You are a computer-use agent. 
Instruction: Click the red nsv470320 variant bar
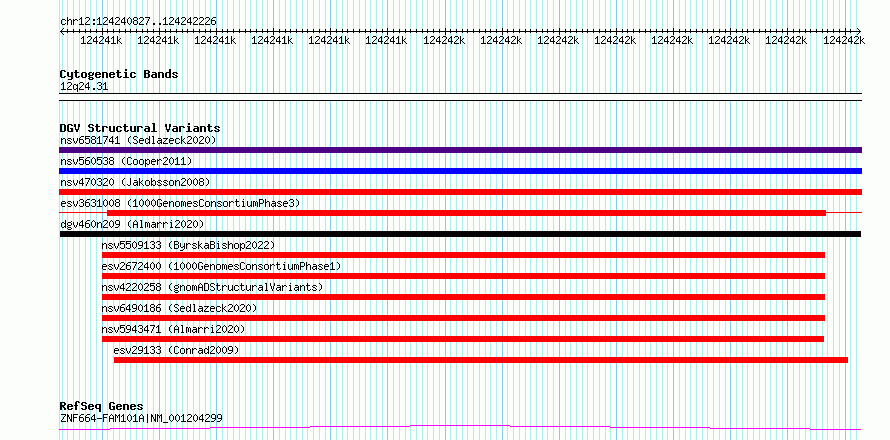[x=460, y=192]
